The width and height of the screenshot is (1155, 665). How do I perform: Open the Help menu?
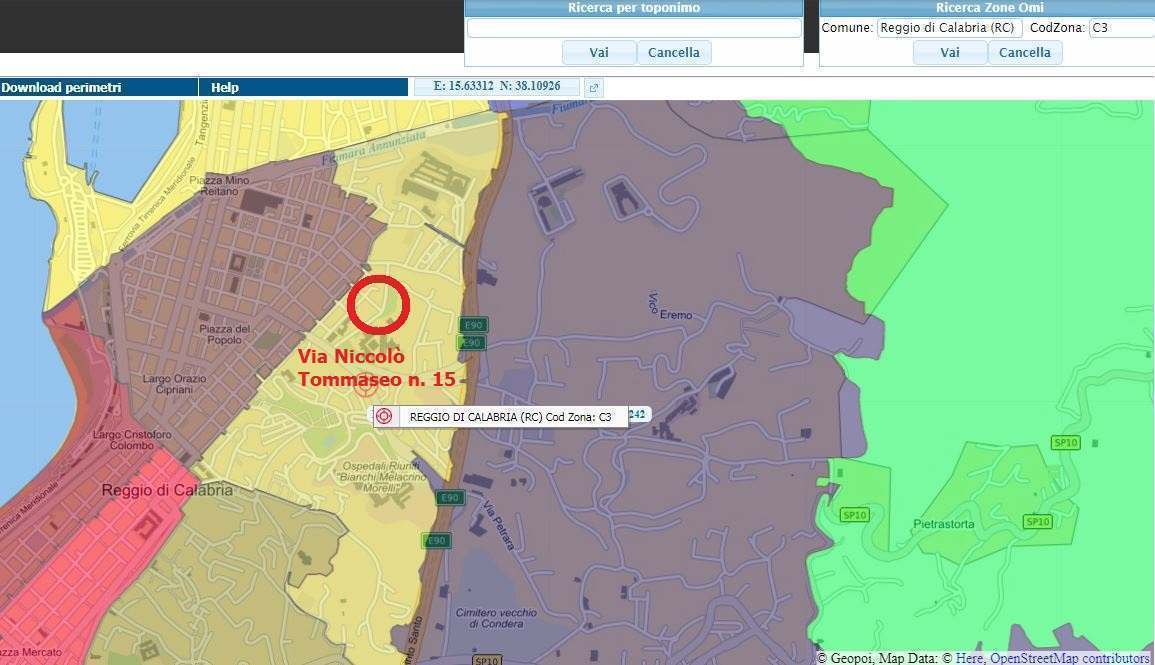[225, 88]
